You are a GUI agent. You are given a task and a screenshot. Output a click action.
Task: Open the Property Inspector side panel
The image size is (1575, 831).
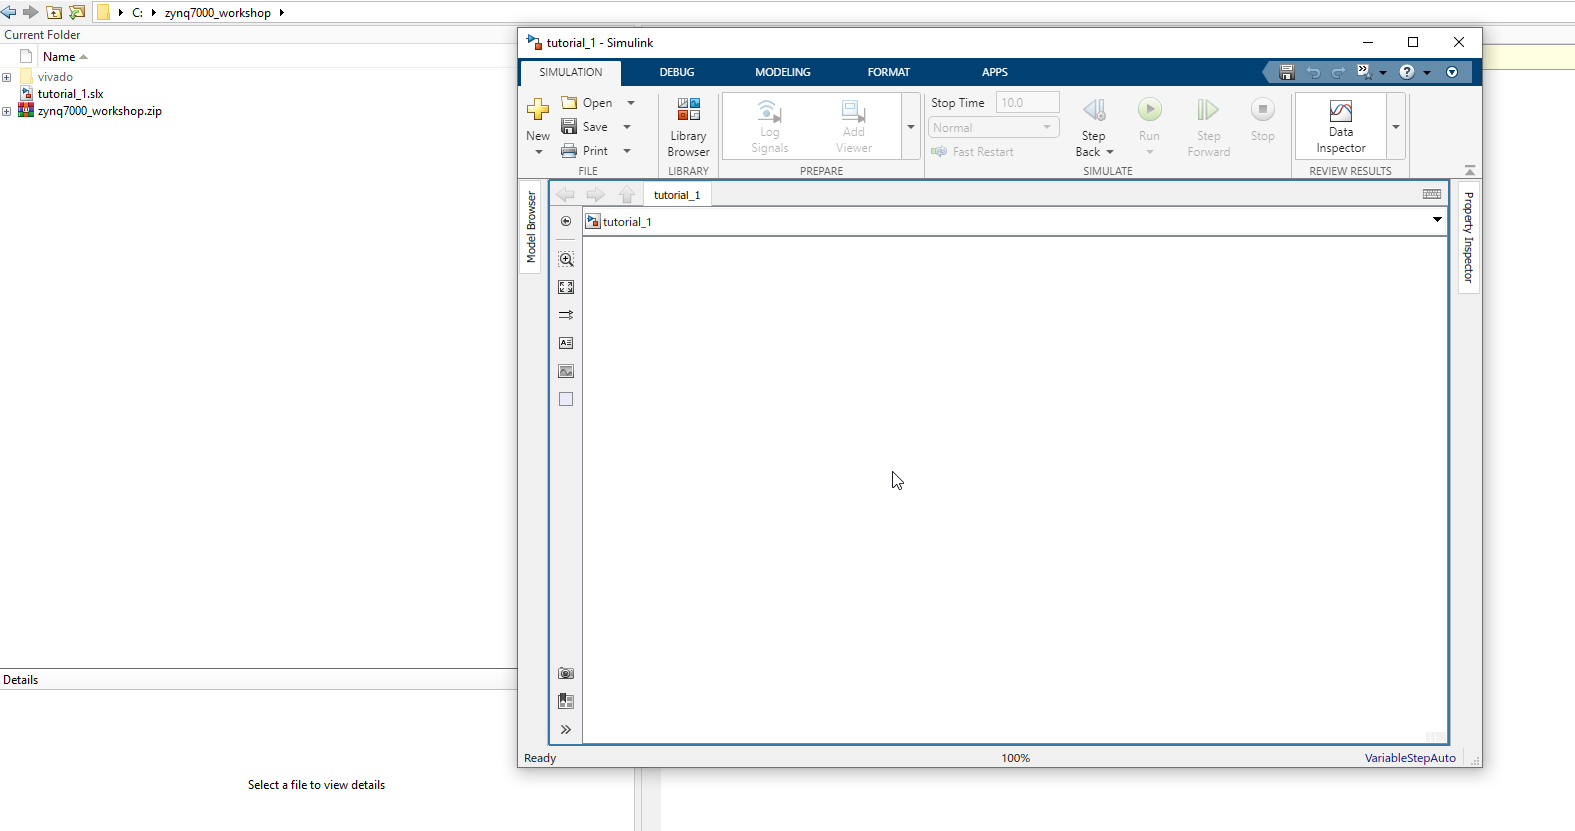[1468, 237]
